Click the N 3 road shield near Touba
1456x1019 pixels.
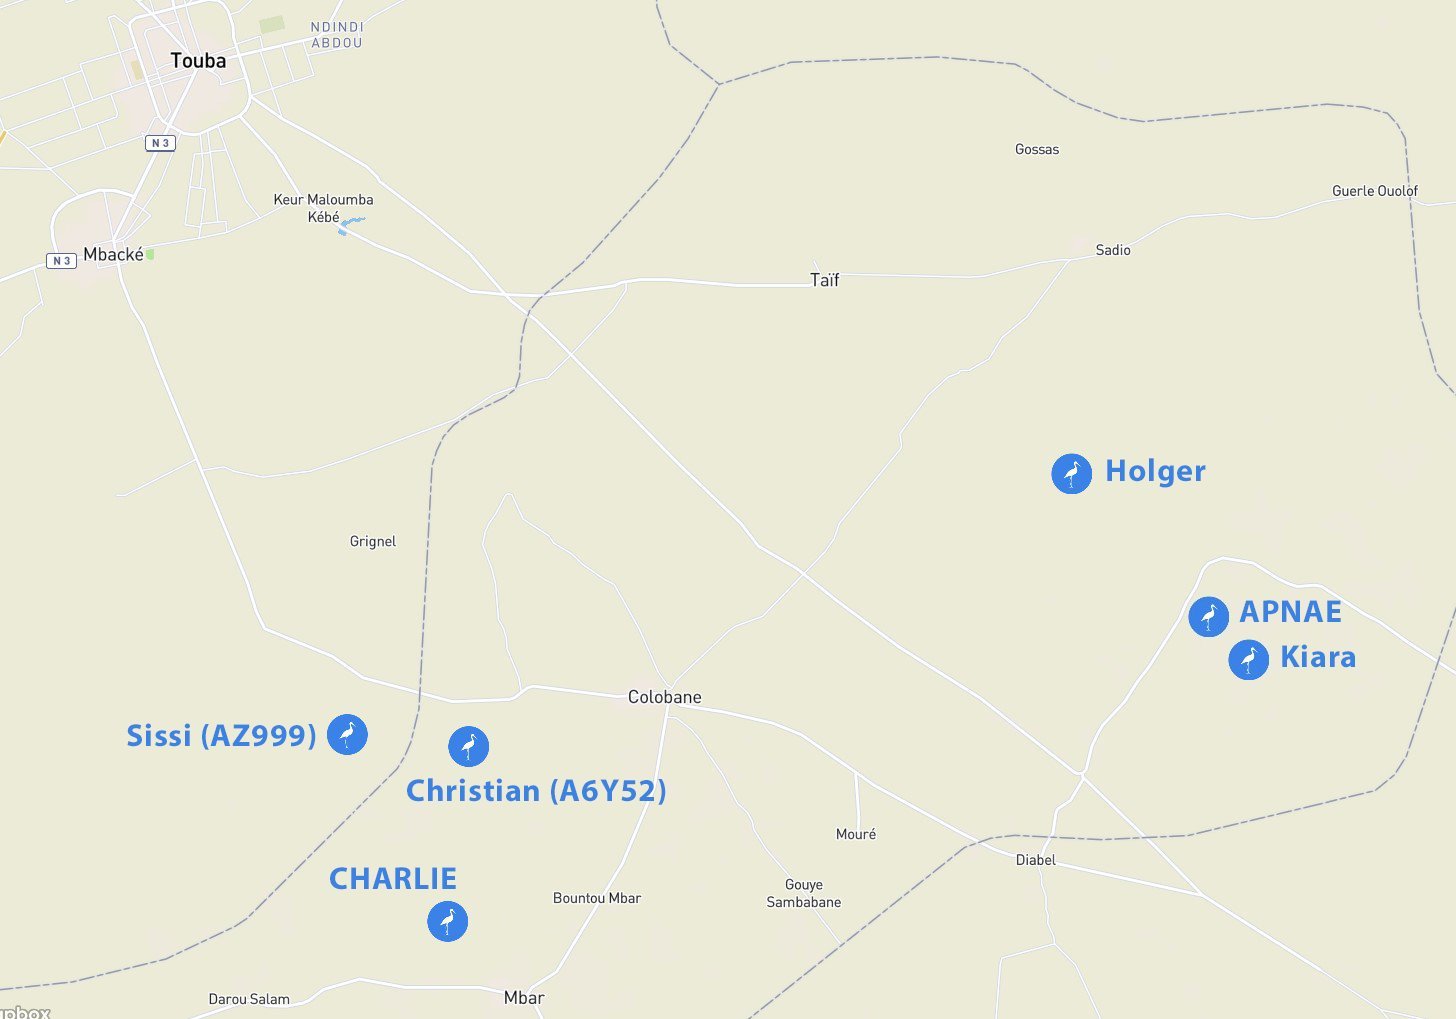(160, 143)
